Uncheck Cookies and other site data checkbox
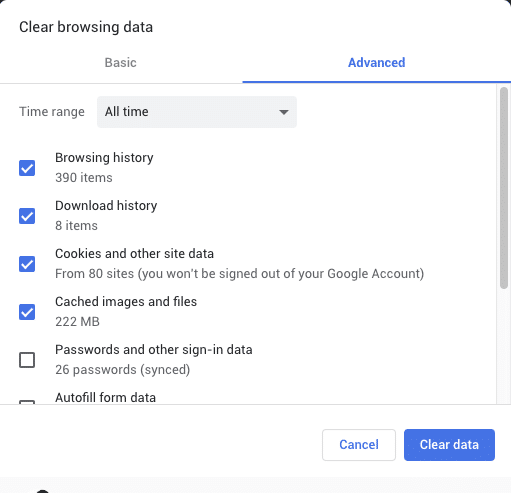 click(x=27, y=264)
